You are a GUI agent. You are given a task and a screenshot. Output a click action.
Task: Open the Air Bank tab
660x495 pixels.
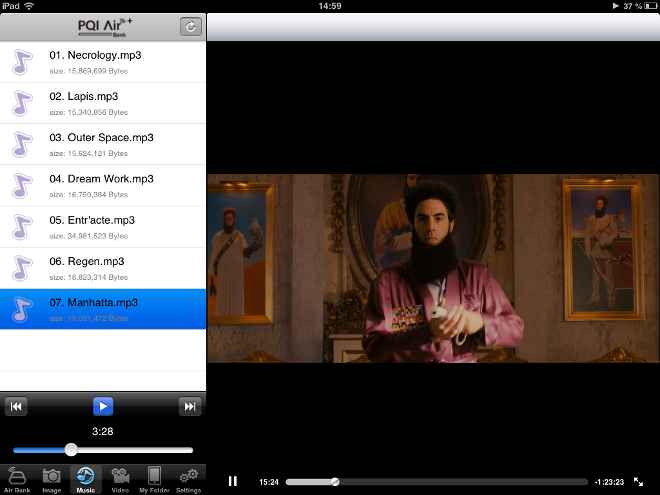tap(17, 480)
